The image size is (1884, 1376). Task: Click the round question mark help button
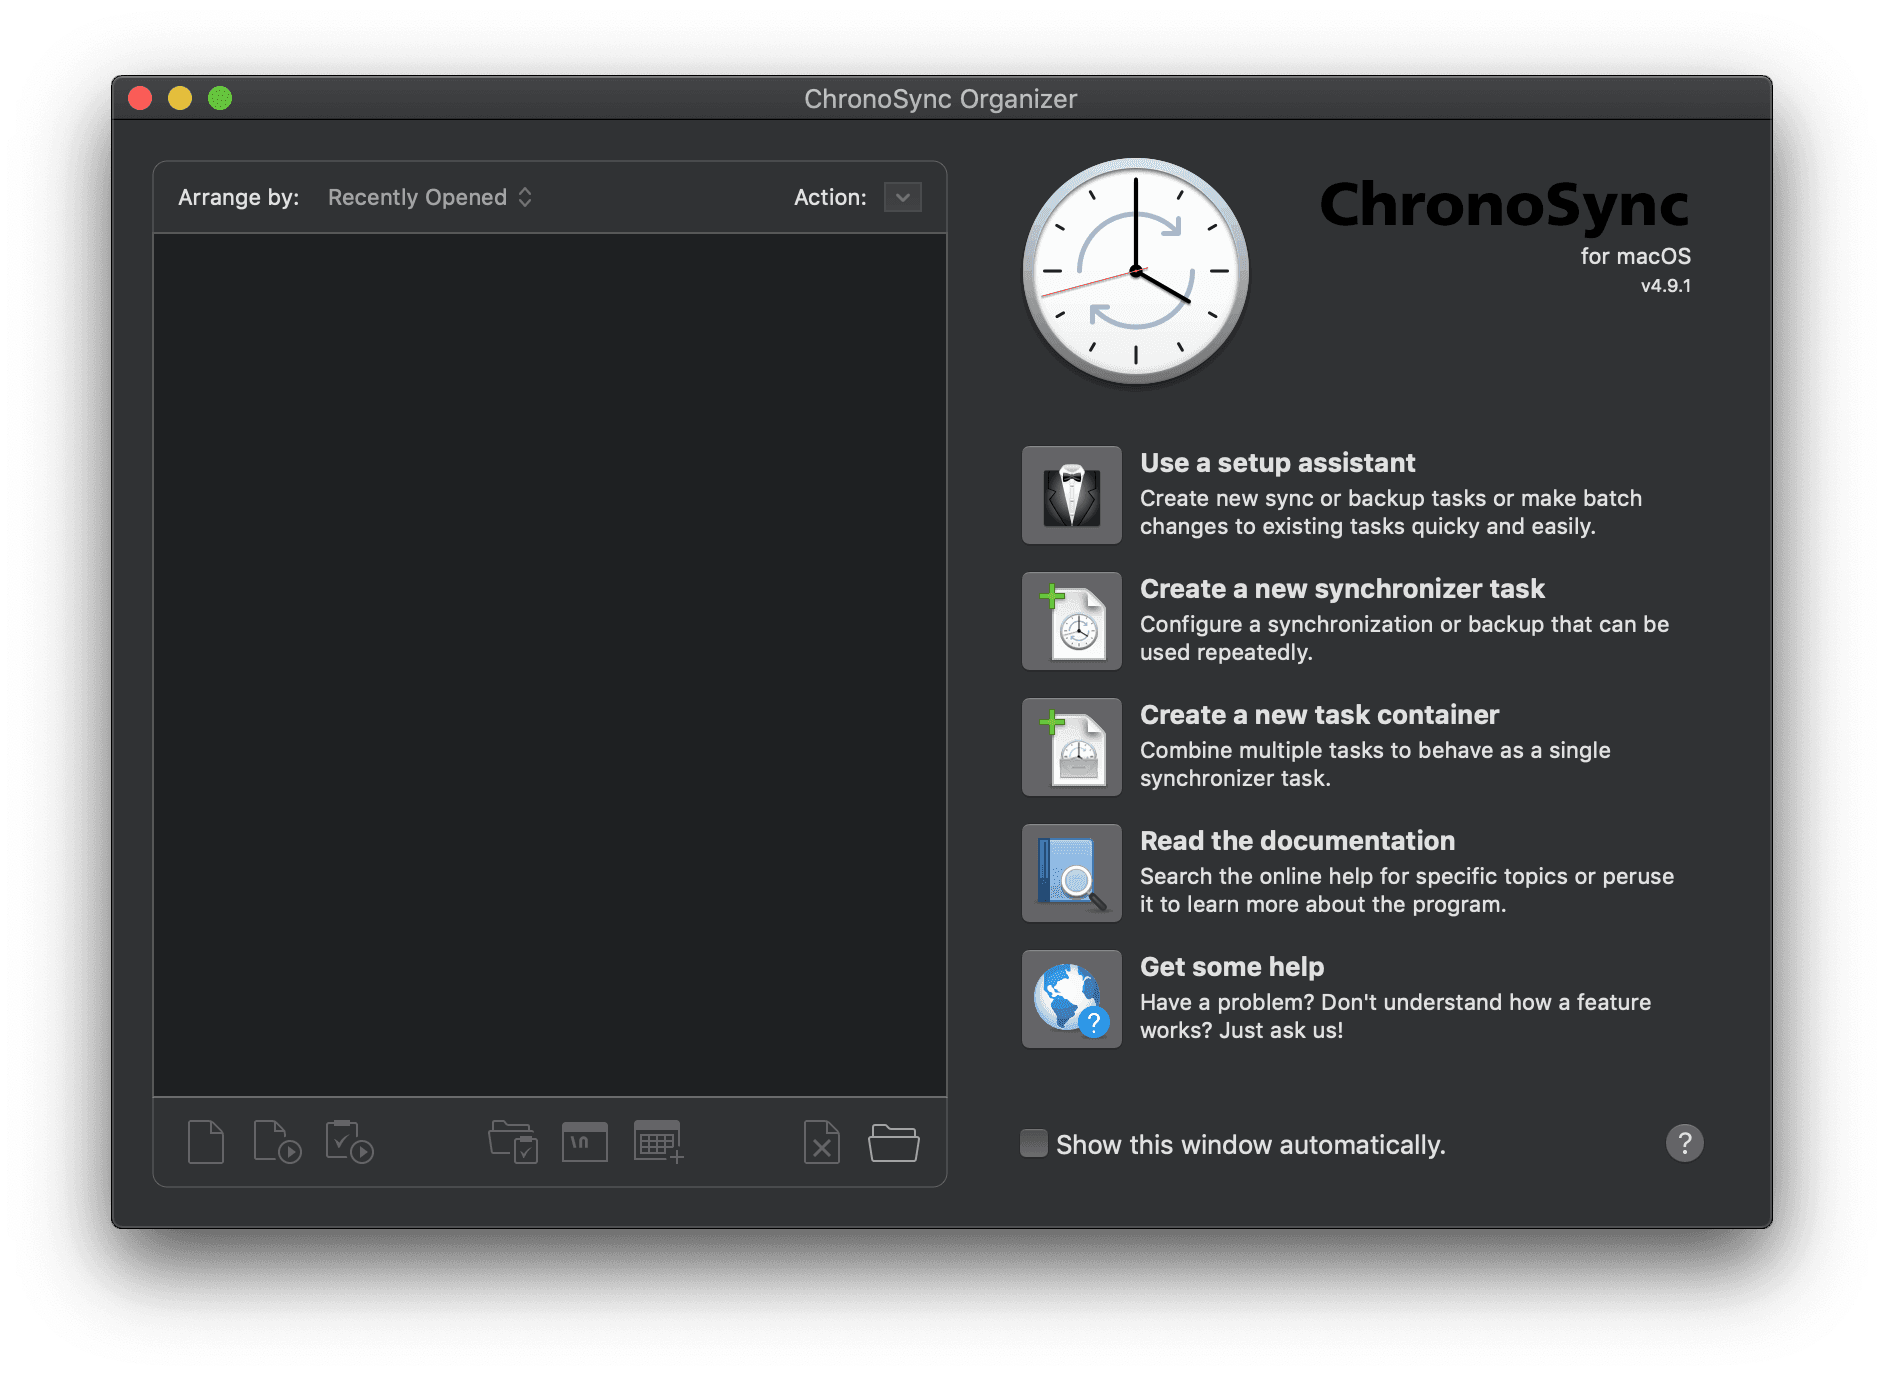click(x=1685, y=1143)
